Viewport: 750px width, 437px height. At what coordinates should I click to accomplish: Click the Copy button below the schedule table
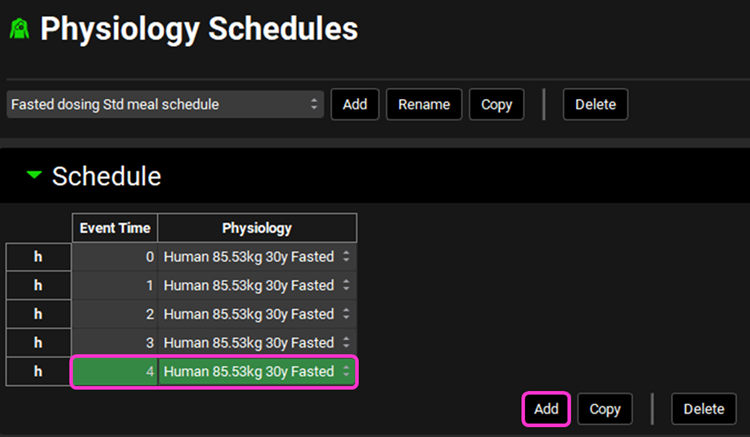(605, 409)
